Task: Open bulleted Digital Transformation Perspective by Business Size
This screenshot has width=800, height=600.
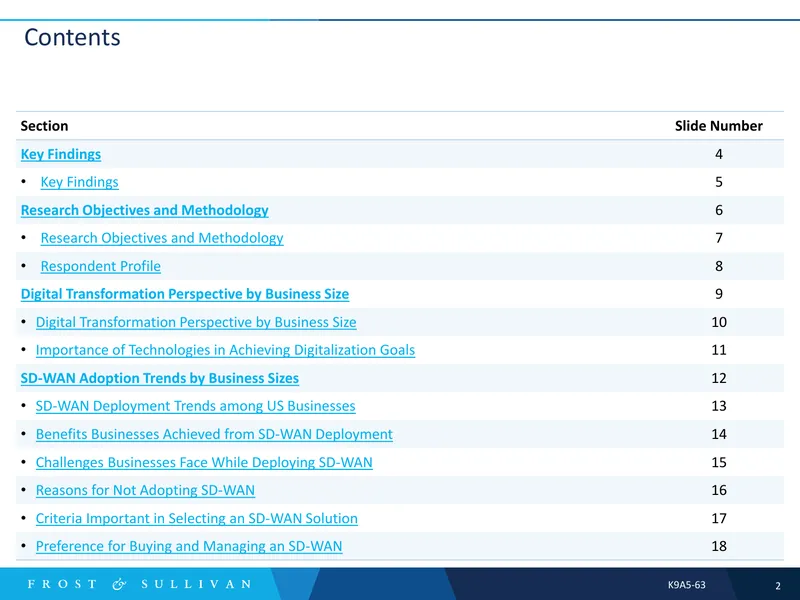Action: tap(196, 322)
